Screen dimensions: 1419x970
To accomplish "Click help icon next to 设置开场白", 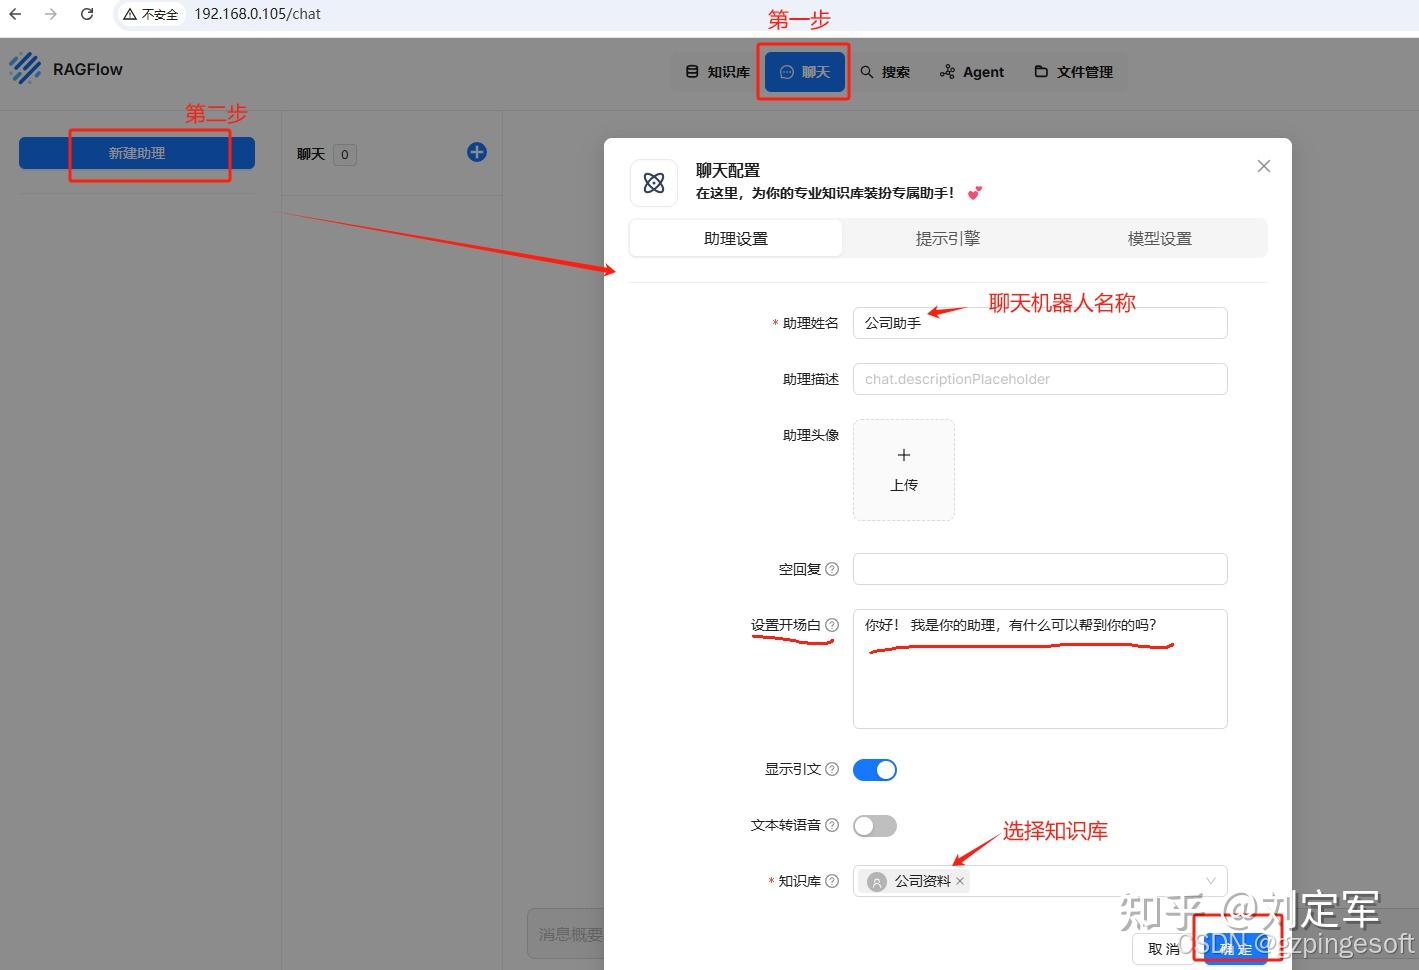I will (832, 625).
